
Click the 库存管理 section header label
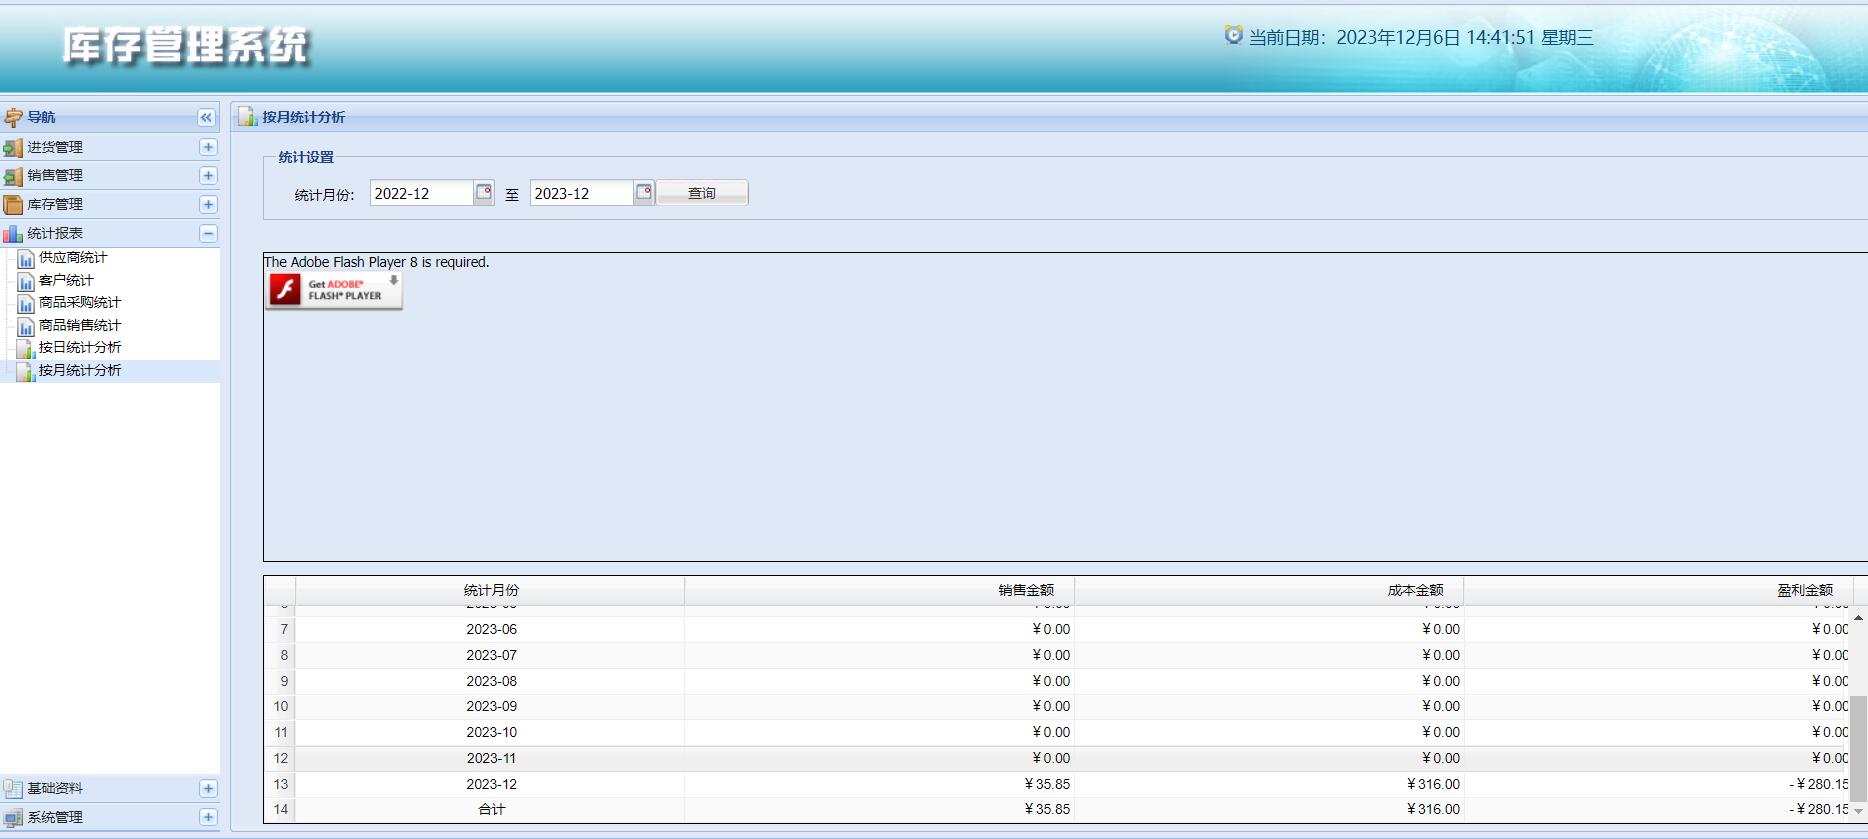tap(55, 204)
